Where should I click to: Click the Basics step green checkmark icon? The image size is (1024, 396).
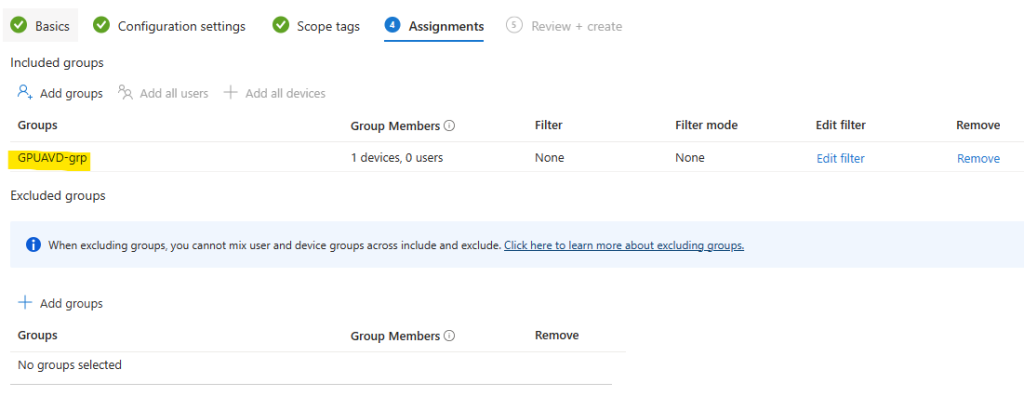tap(19, 25)
